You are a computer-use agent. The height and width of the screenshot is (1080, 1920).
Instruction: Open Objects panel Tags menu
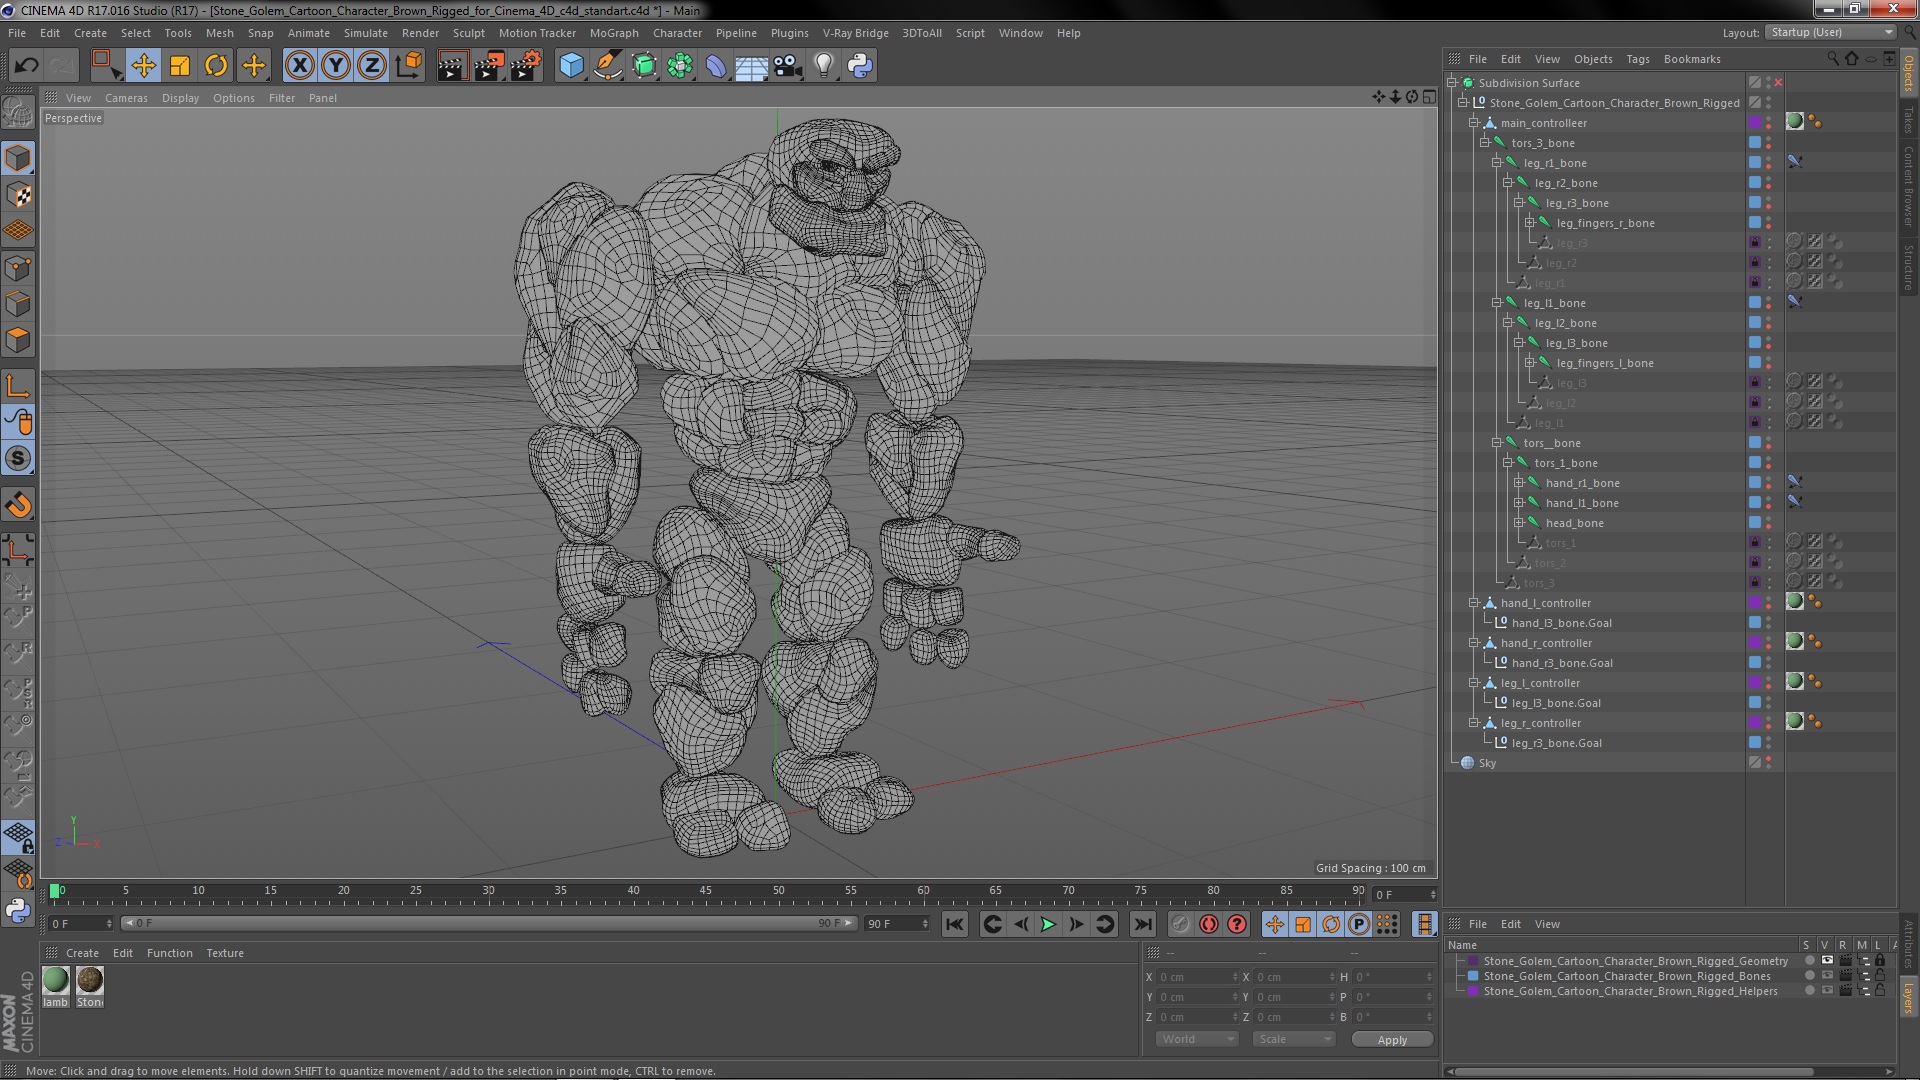click(x=1638, y=59)
